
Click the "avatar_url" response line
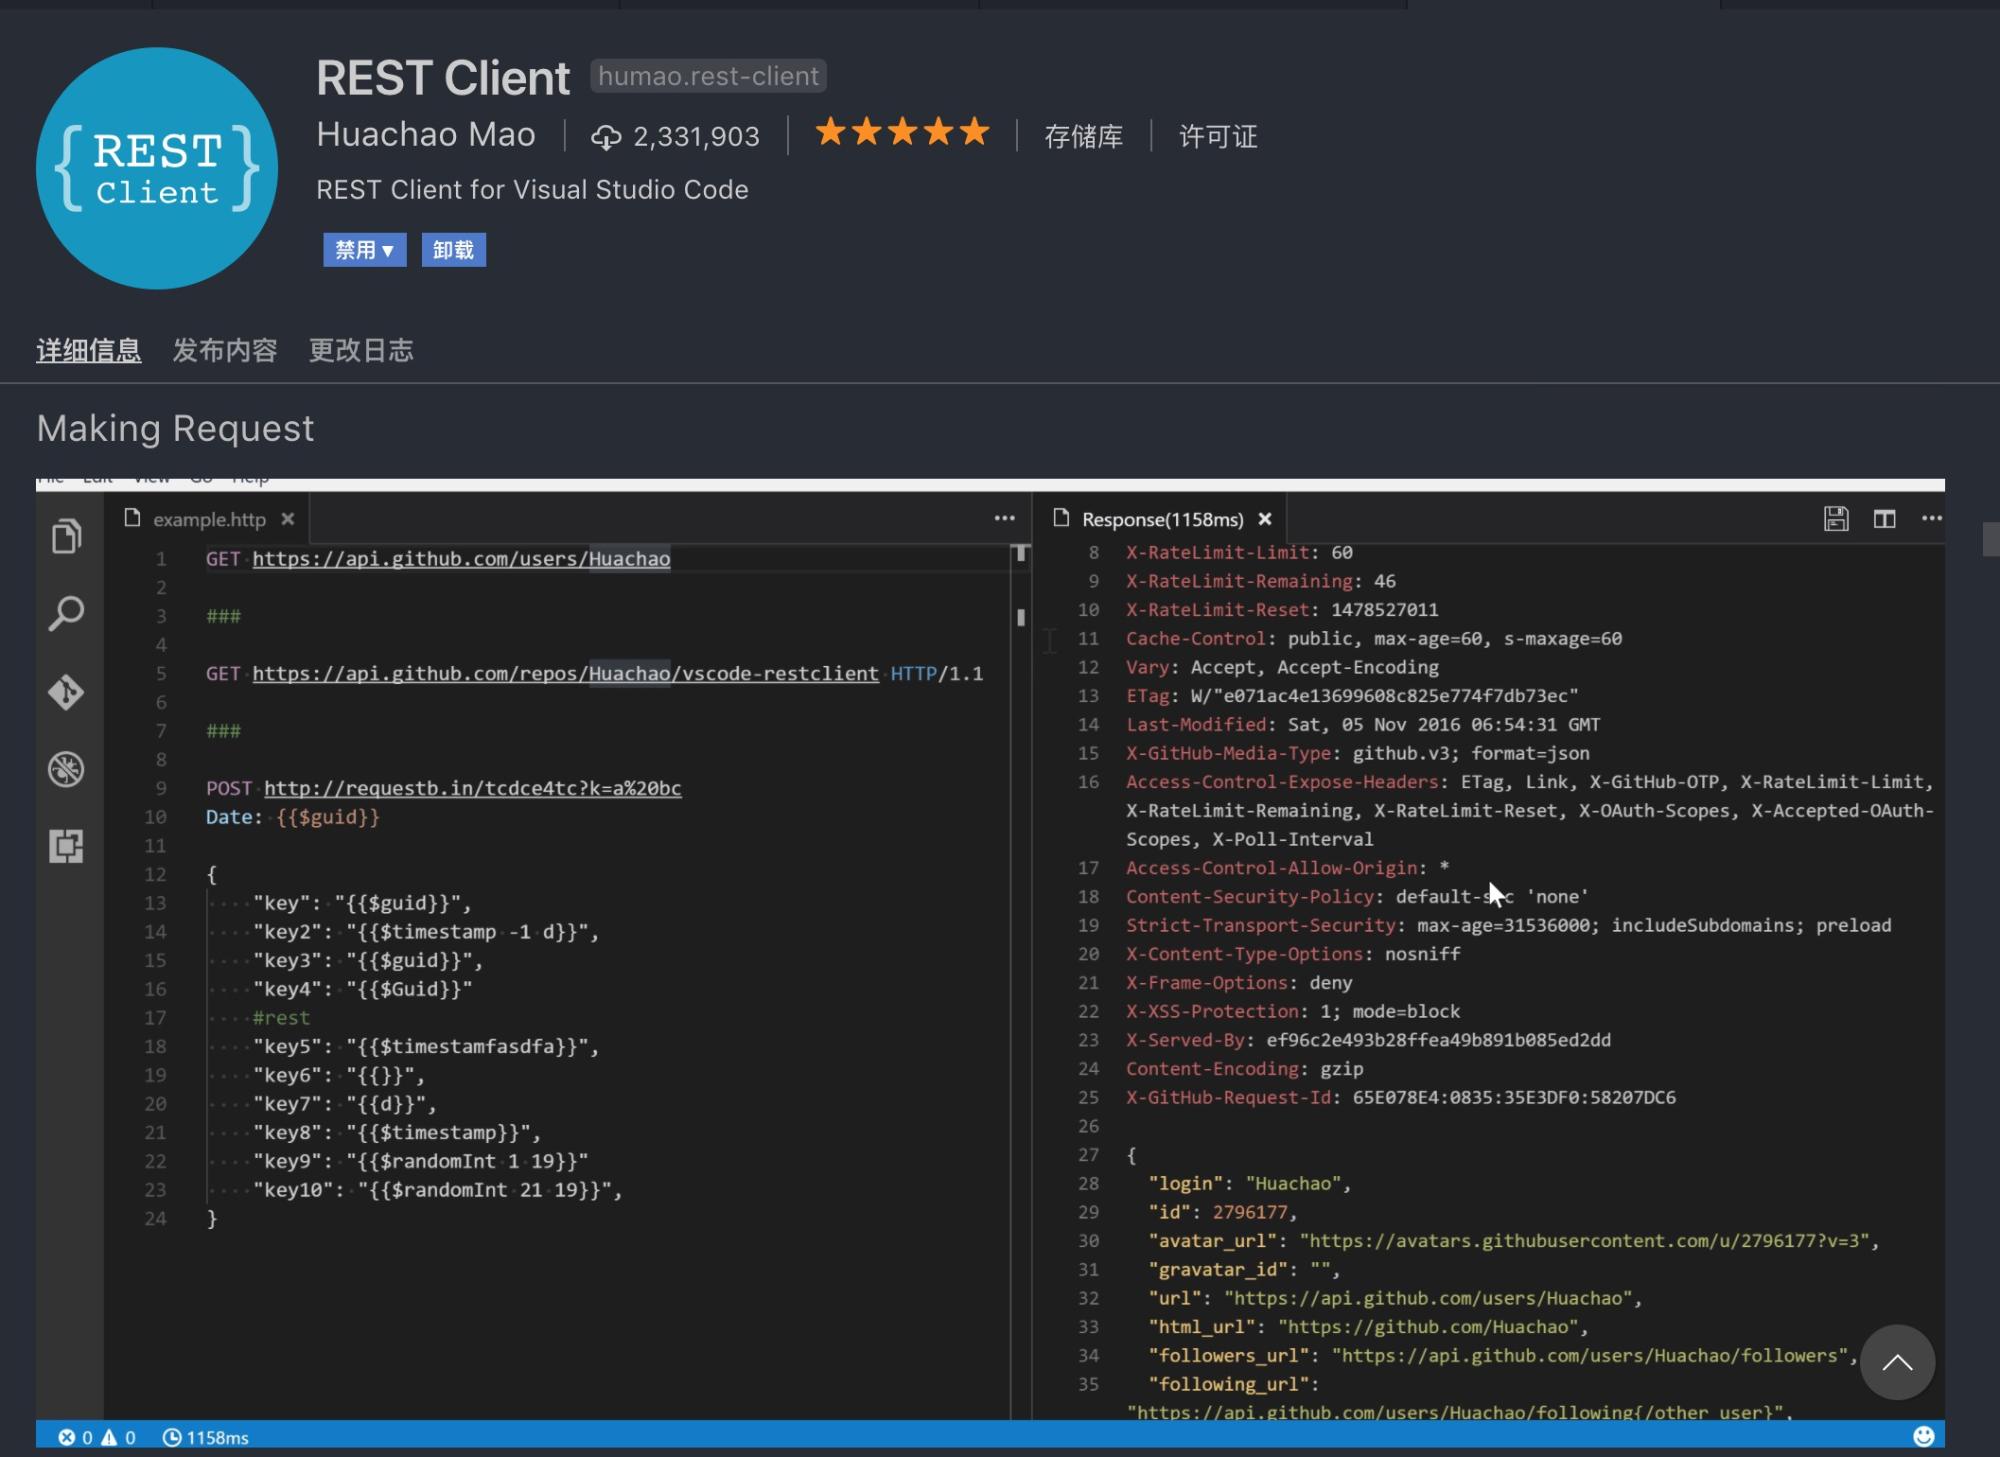coord(1513,1241)
